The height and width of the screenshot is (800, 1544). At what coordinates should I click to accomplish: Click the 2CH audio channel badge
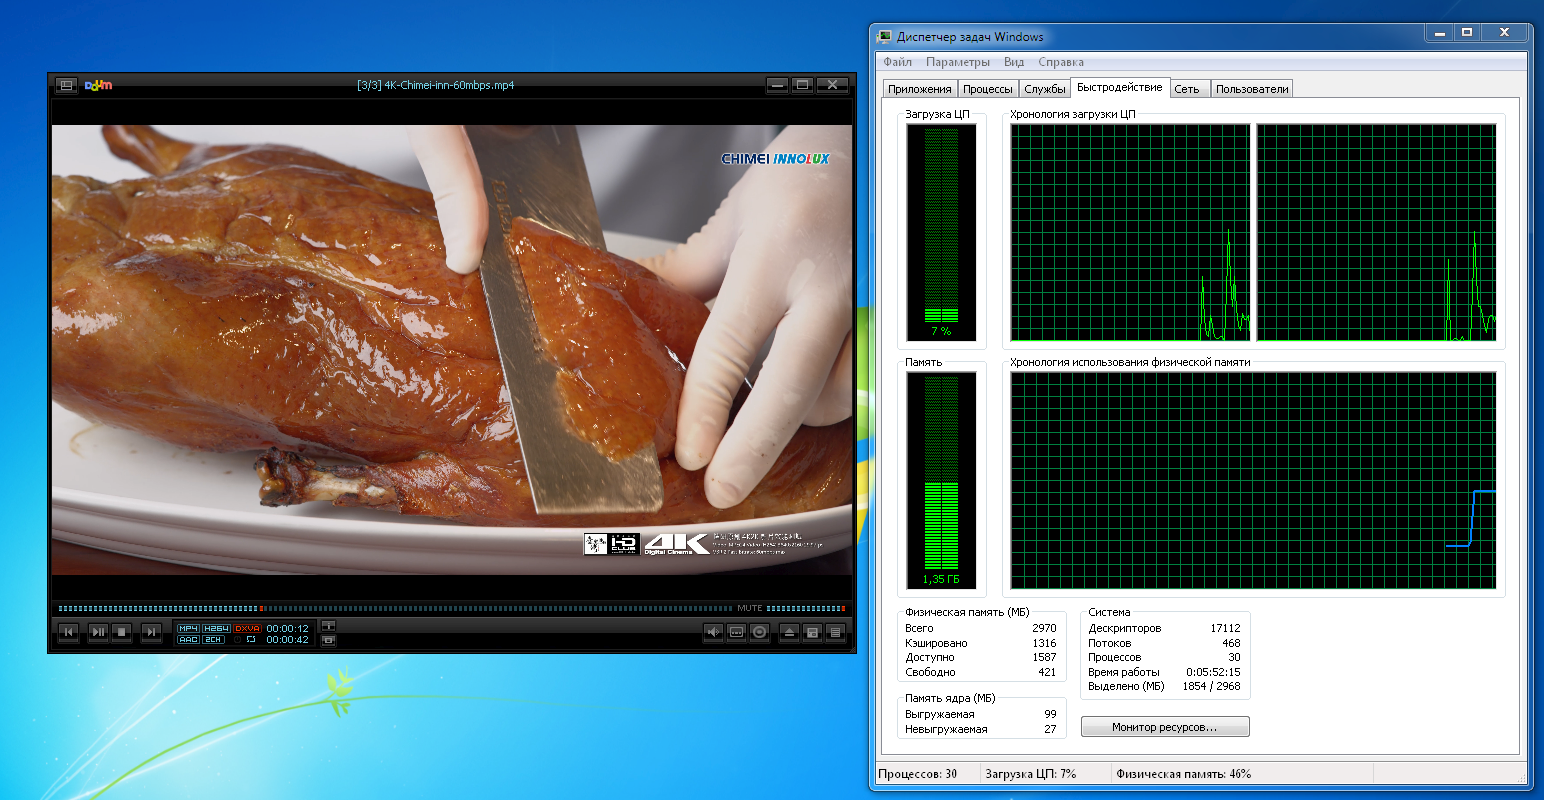pos(214,639)
